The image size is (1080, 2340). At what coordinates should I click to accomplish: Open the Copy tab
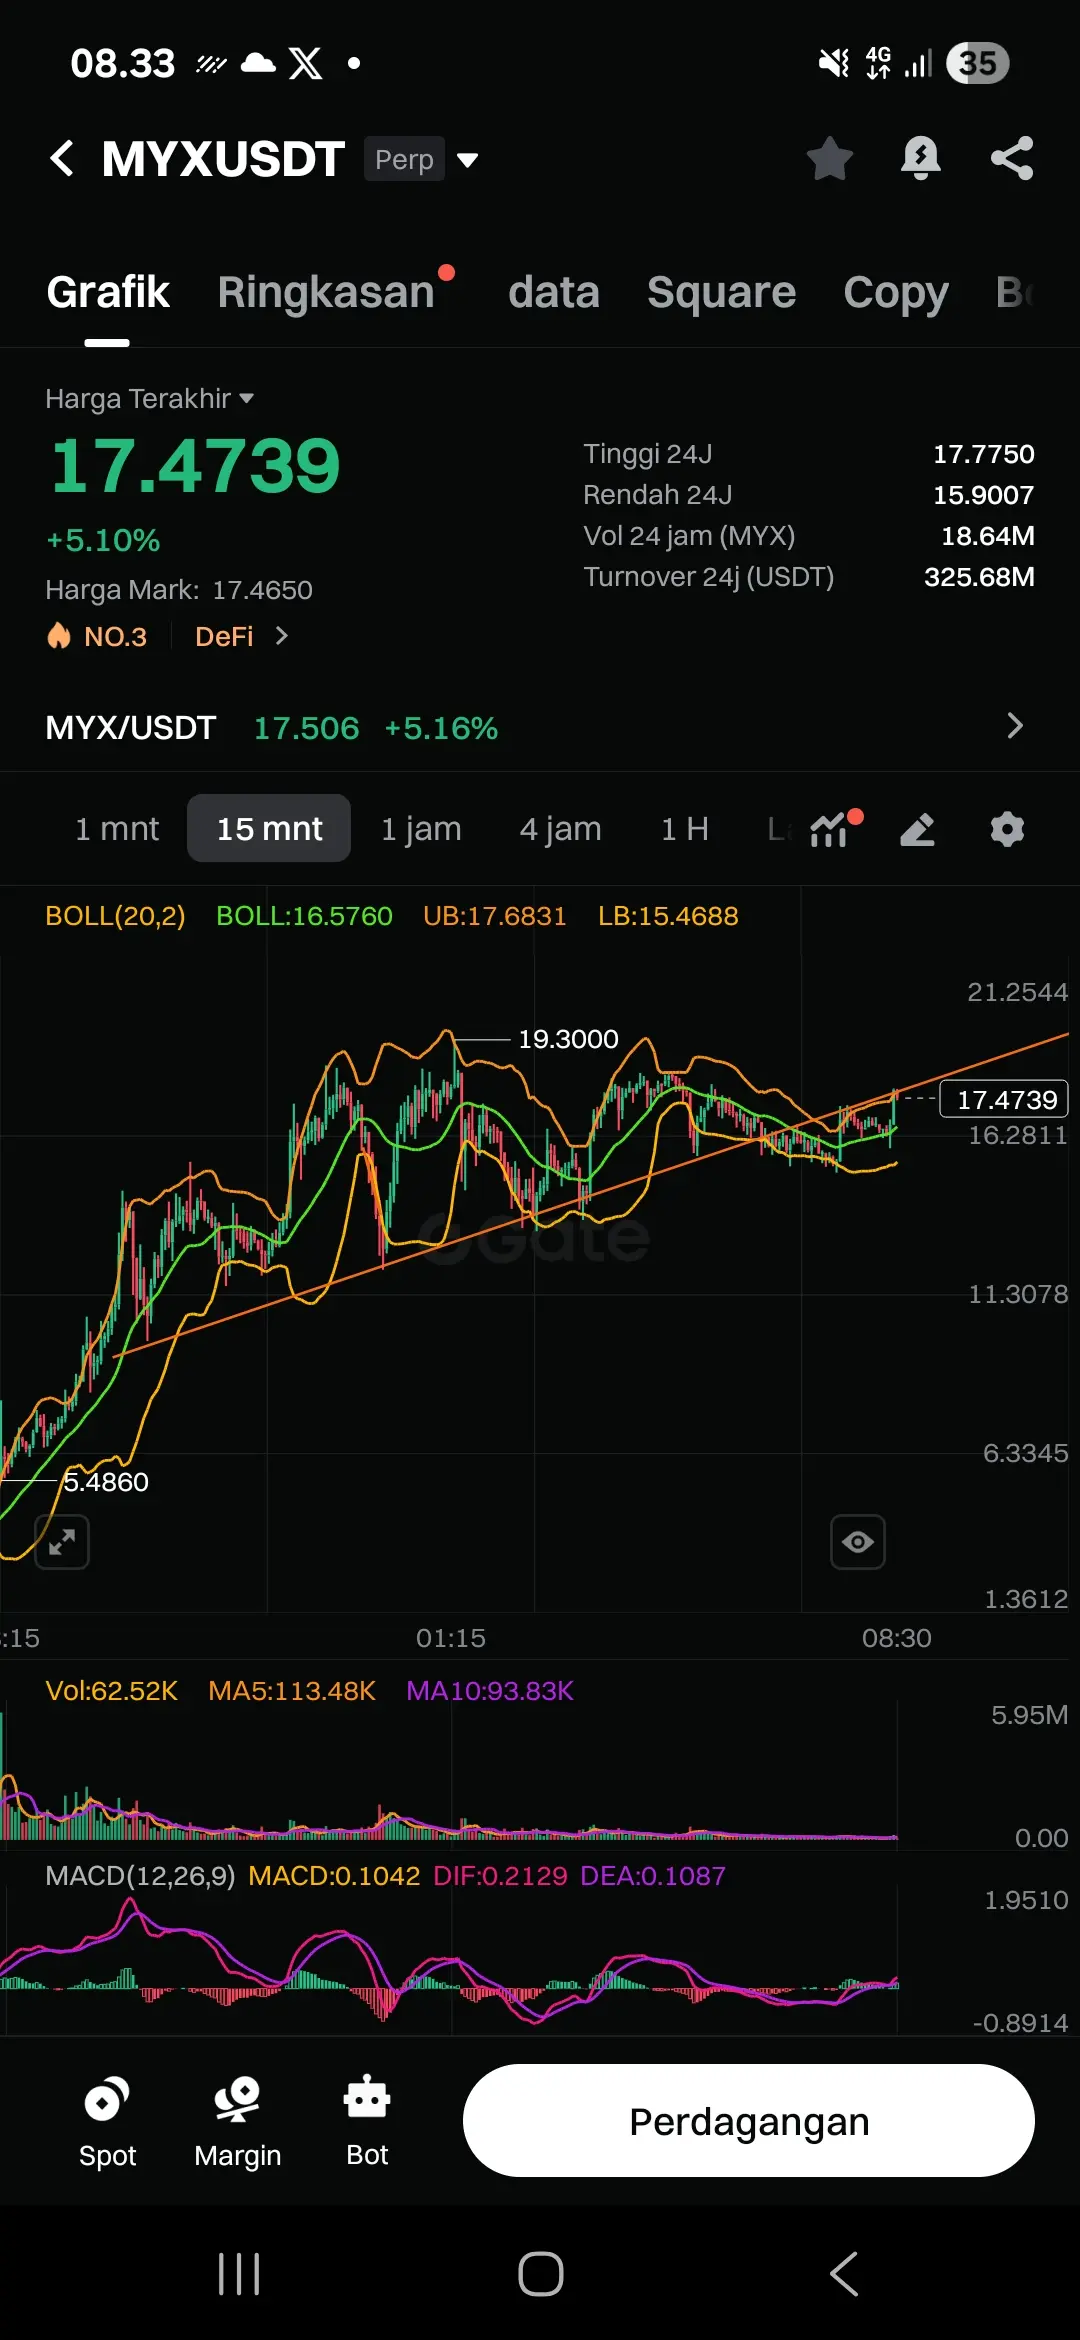[x=895, y=293]
